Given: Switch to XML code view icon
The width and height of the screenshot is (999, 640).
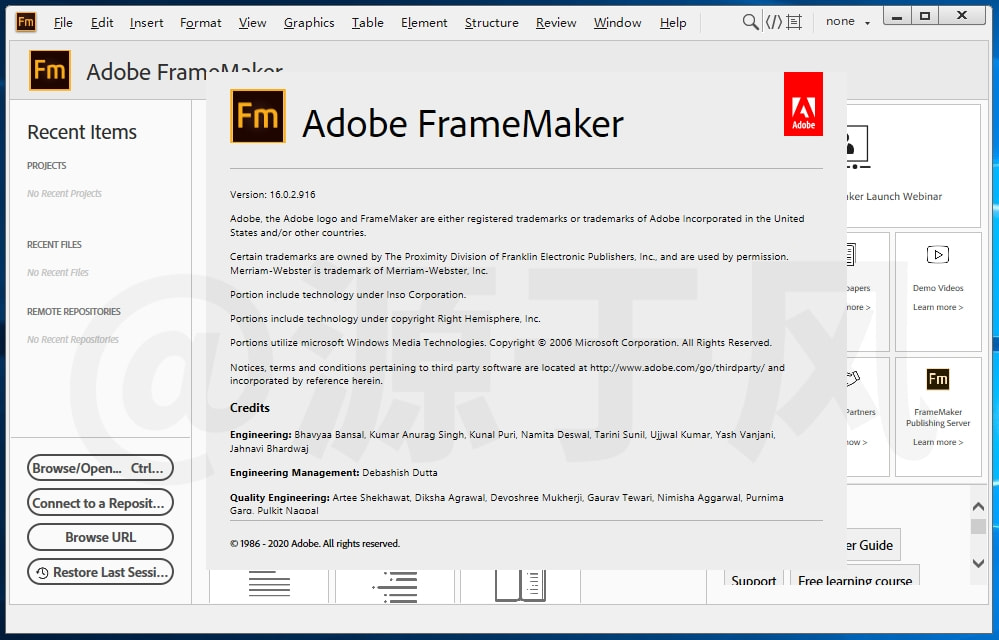Looking at the screenshot, I should (773, 22).
